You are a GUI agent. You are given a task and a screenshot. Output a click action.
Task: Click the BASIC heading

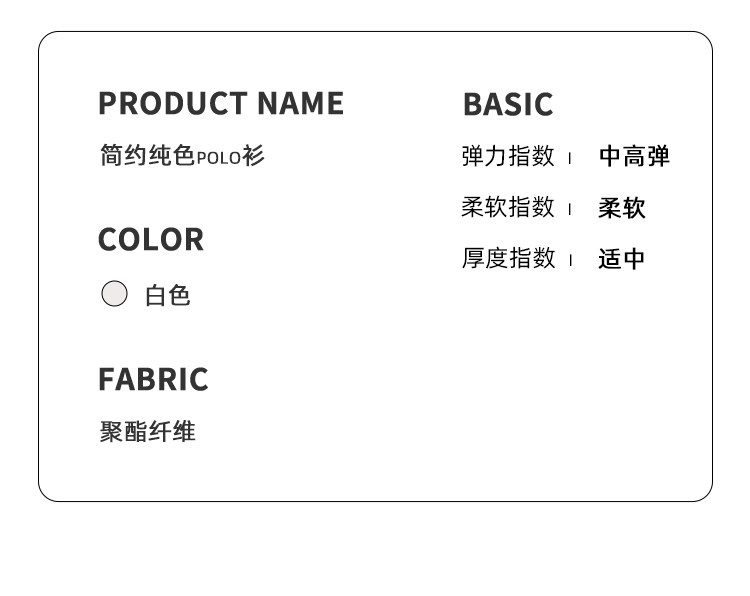(508, 105)
